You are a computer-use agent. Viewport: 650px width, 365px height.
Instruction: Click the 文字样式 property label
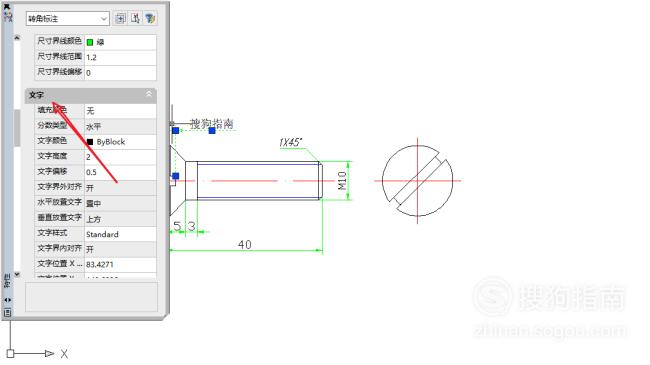pyautogui.click(x=52, y=233)
